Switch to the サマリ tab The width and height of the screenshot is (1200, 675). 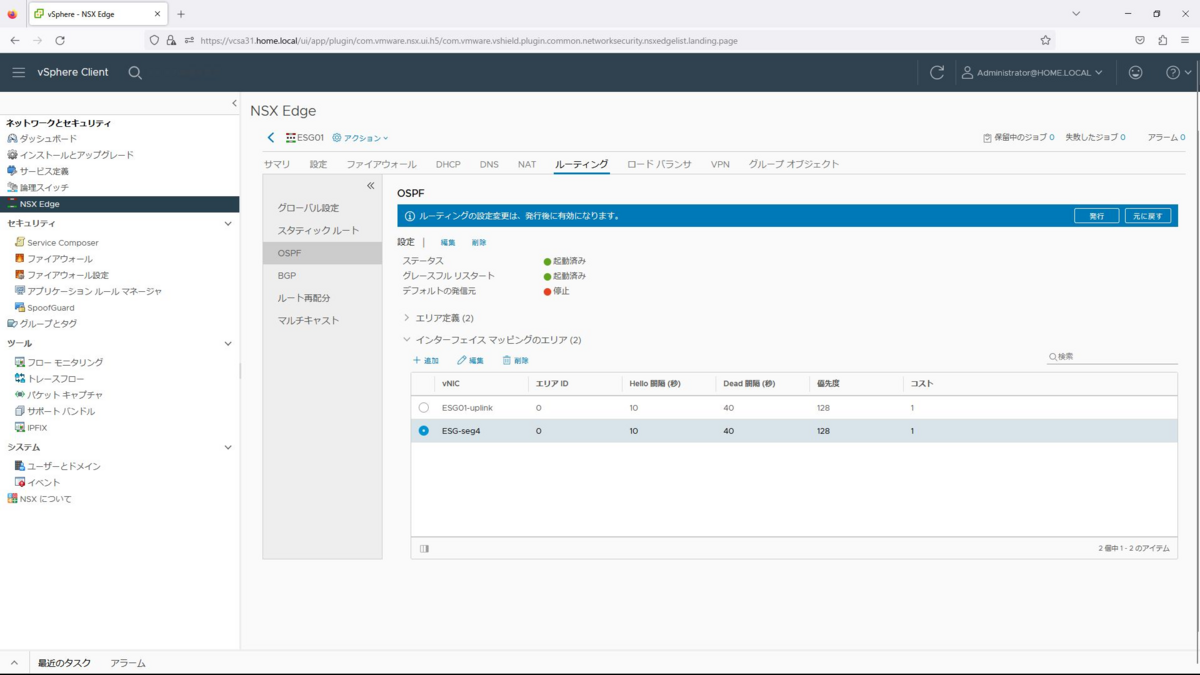(x=277, y=164)
